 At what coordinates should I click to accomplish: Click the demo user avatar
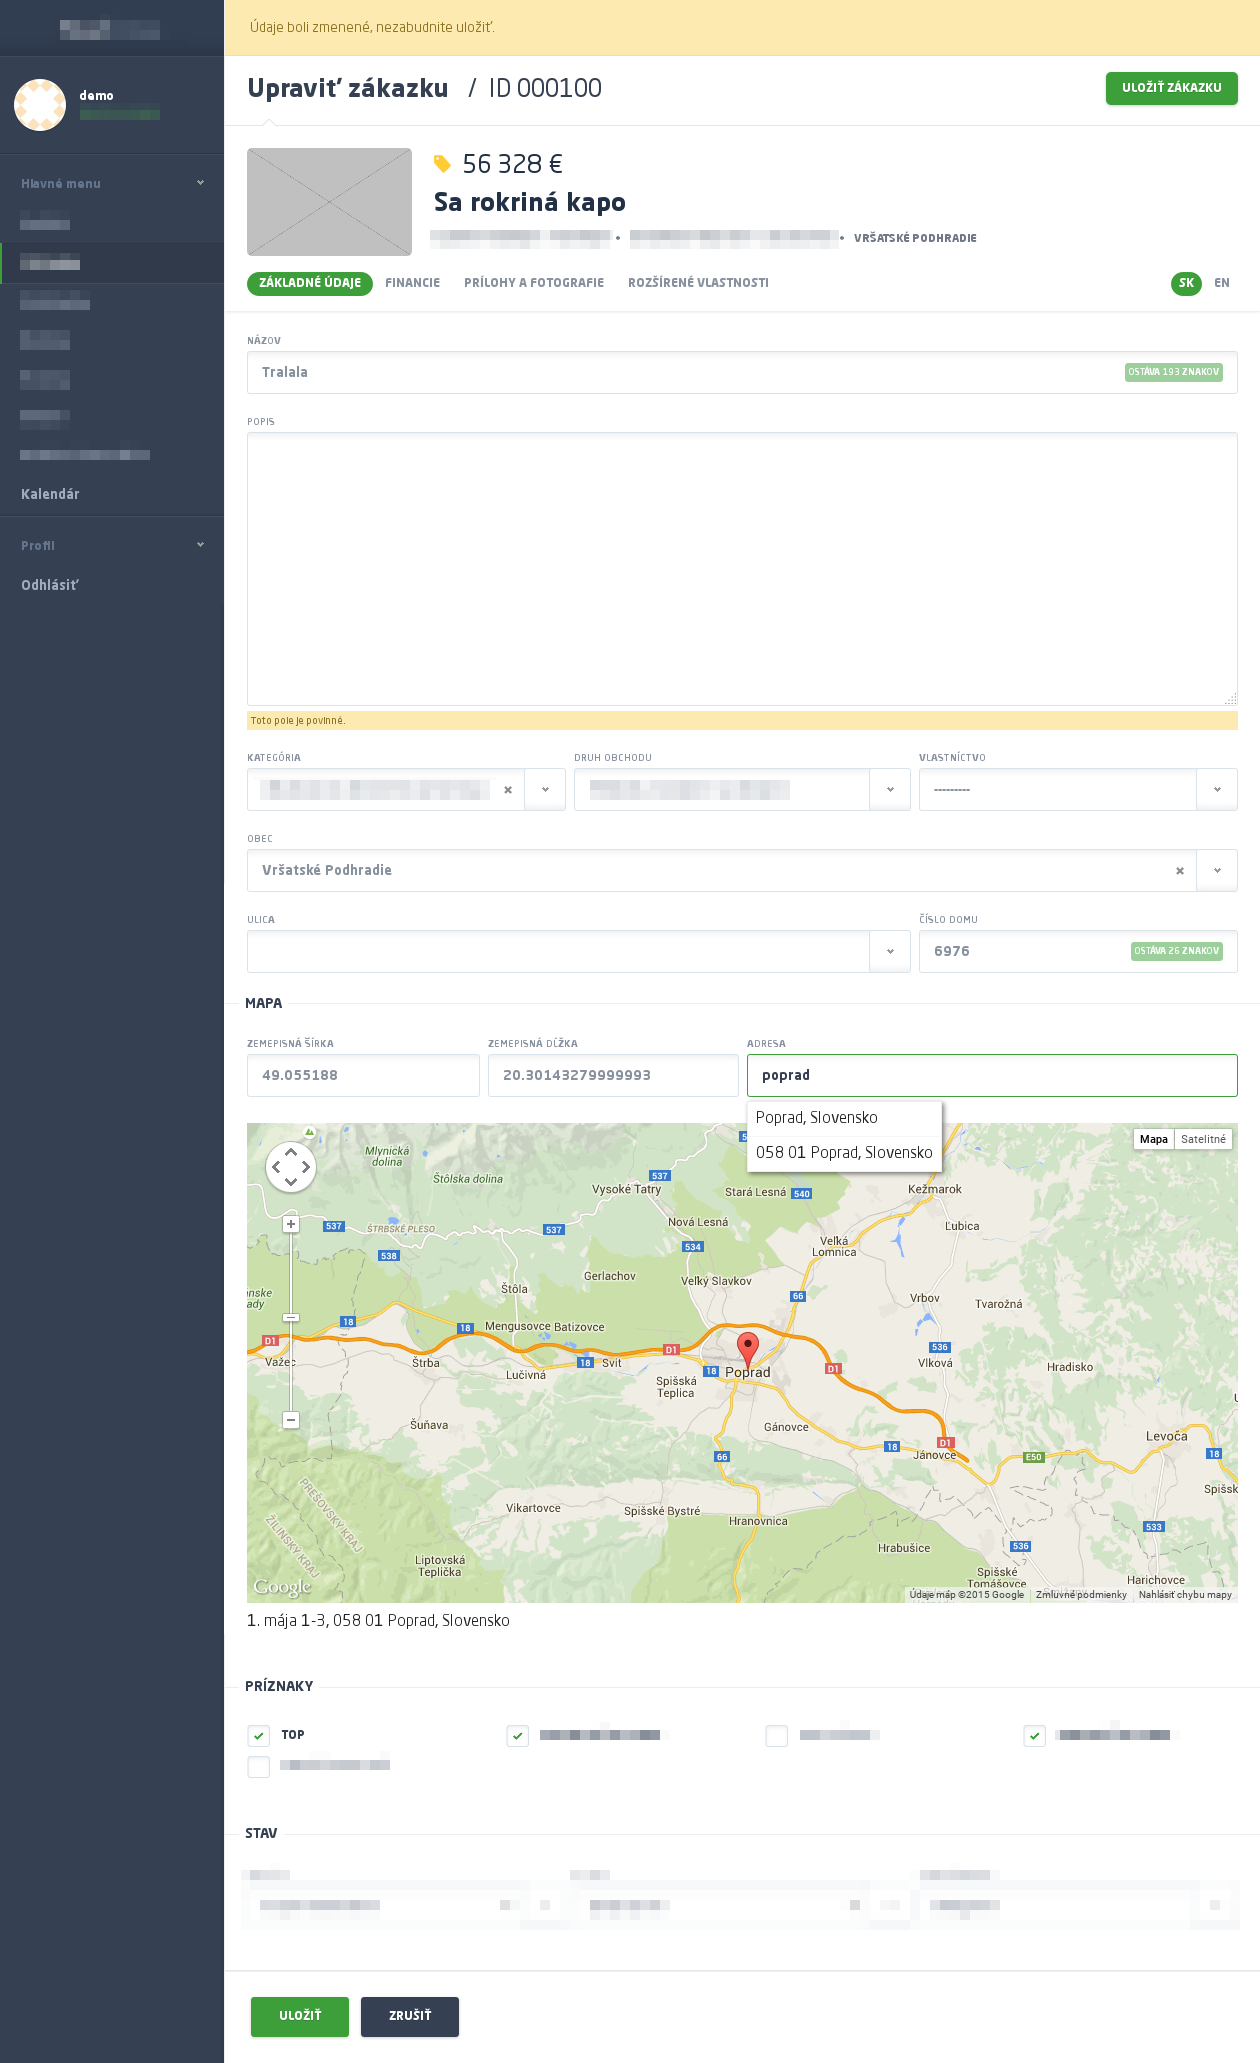pyautogui.click(x=40, y=105)
